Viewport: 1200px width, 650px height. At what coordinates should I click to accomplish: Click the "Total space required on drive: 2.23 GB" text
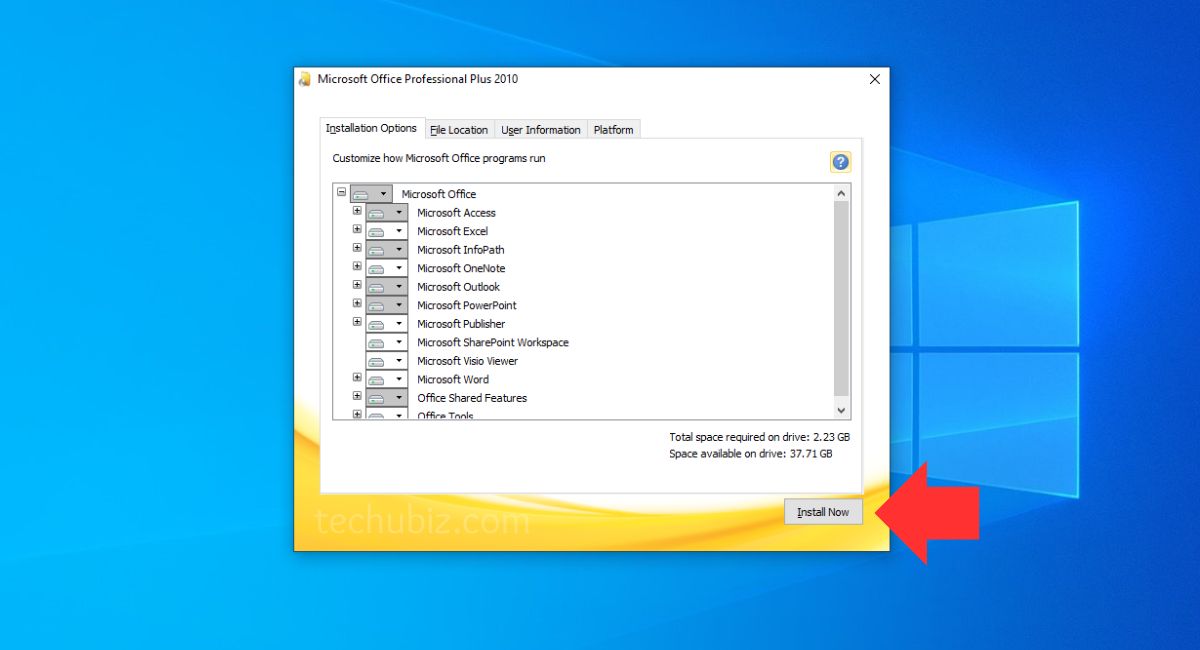click(760, 437)
